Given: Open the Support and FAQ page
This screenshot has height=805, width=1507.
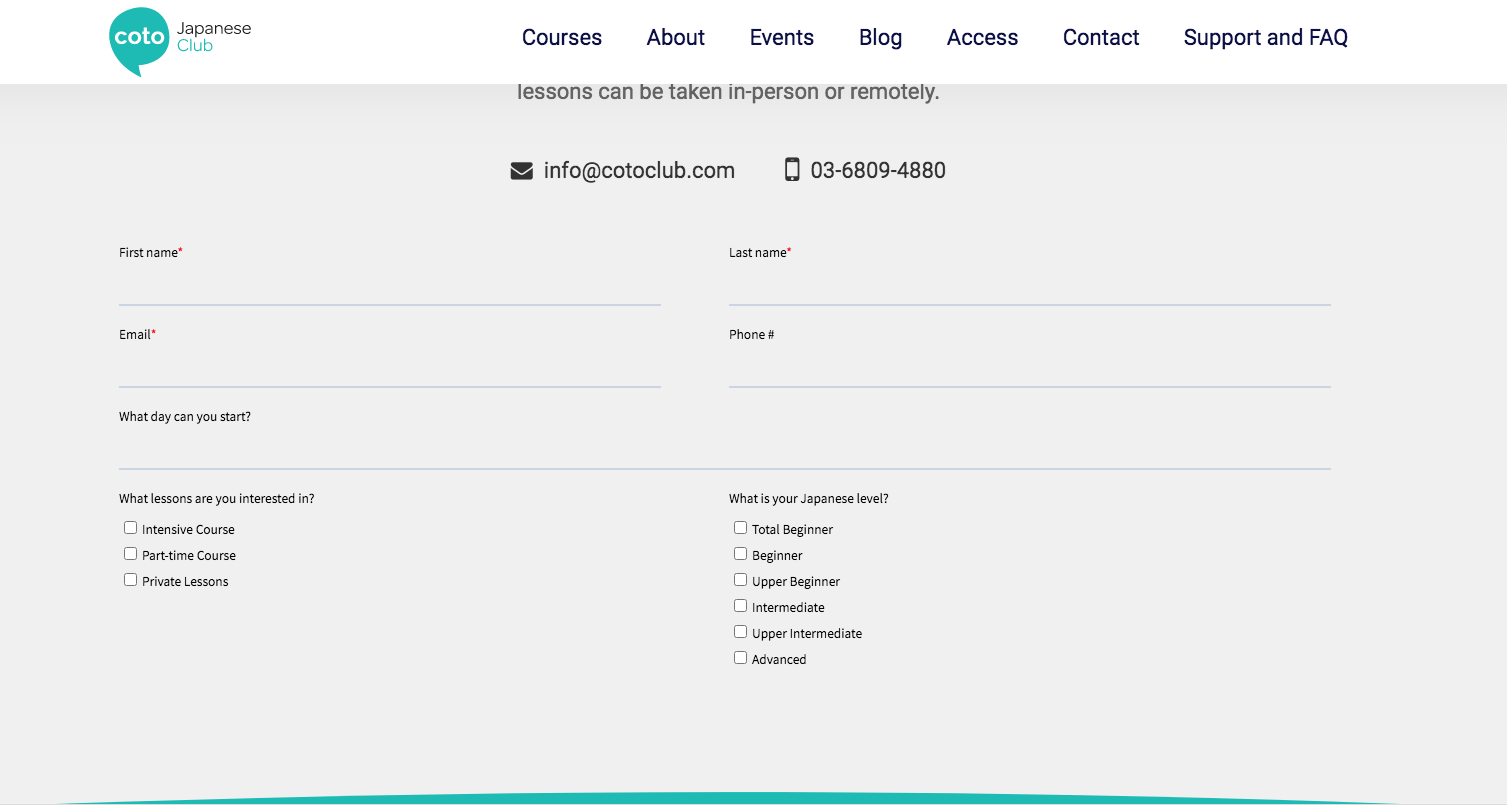Looking at the screenshot, I should pos(1265,37).
